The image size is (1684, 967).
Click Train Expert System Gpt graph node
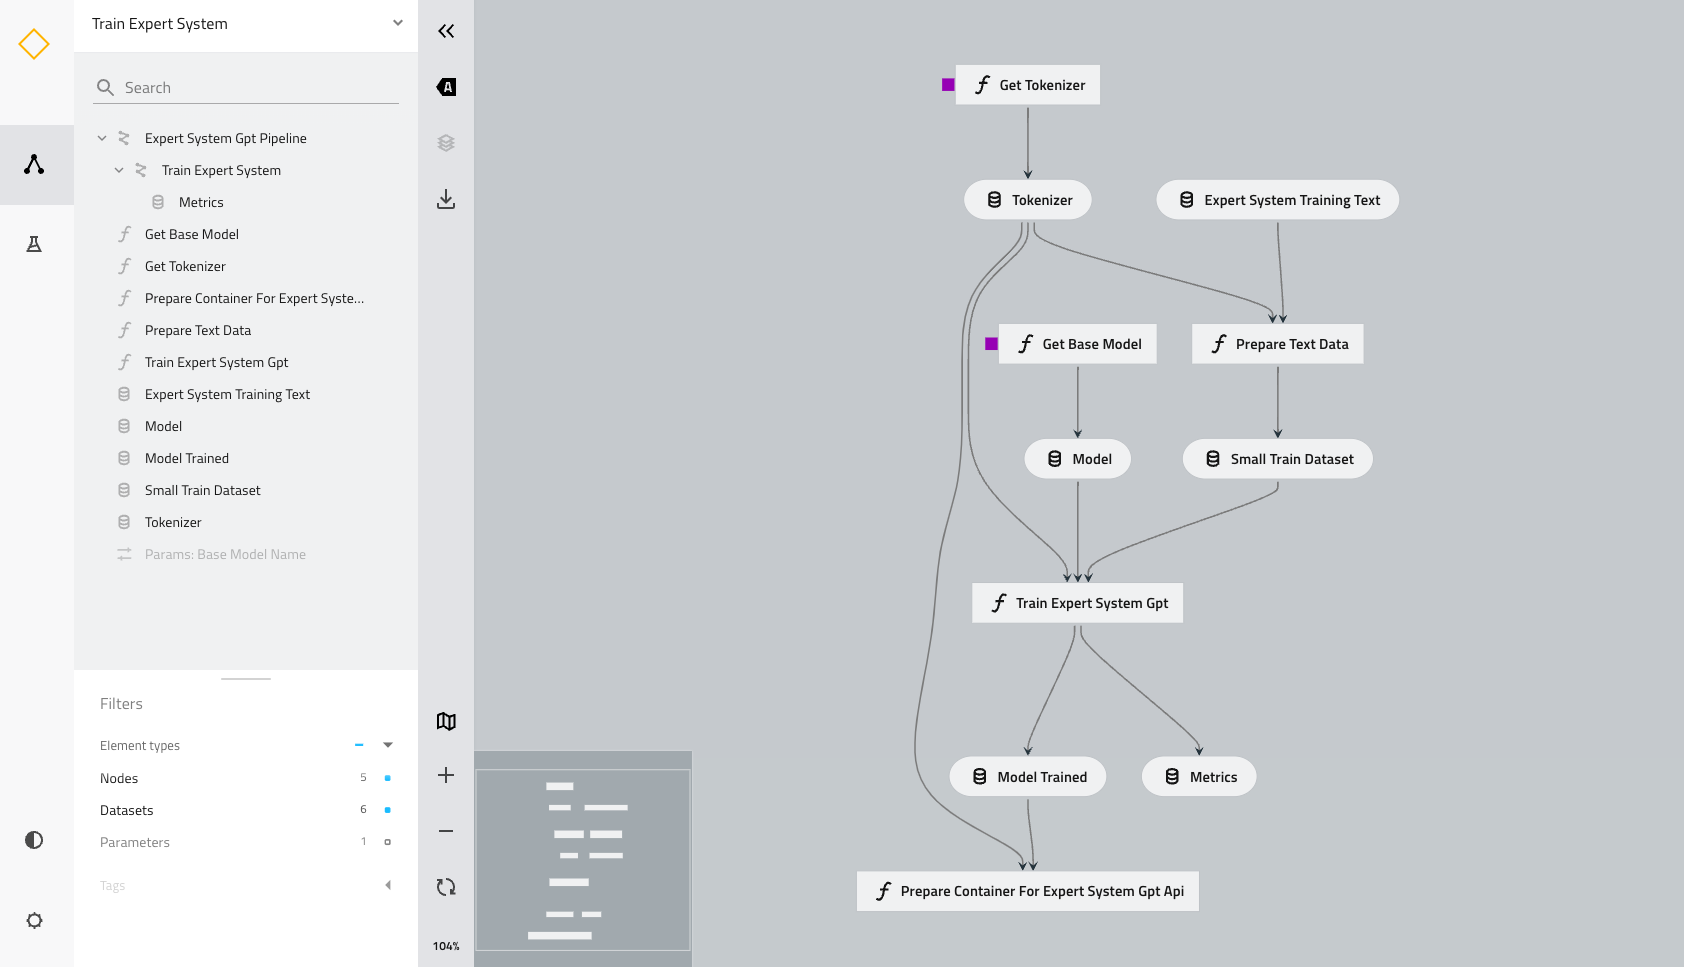[1078, 603]
